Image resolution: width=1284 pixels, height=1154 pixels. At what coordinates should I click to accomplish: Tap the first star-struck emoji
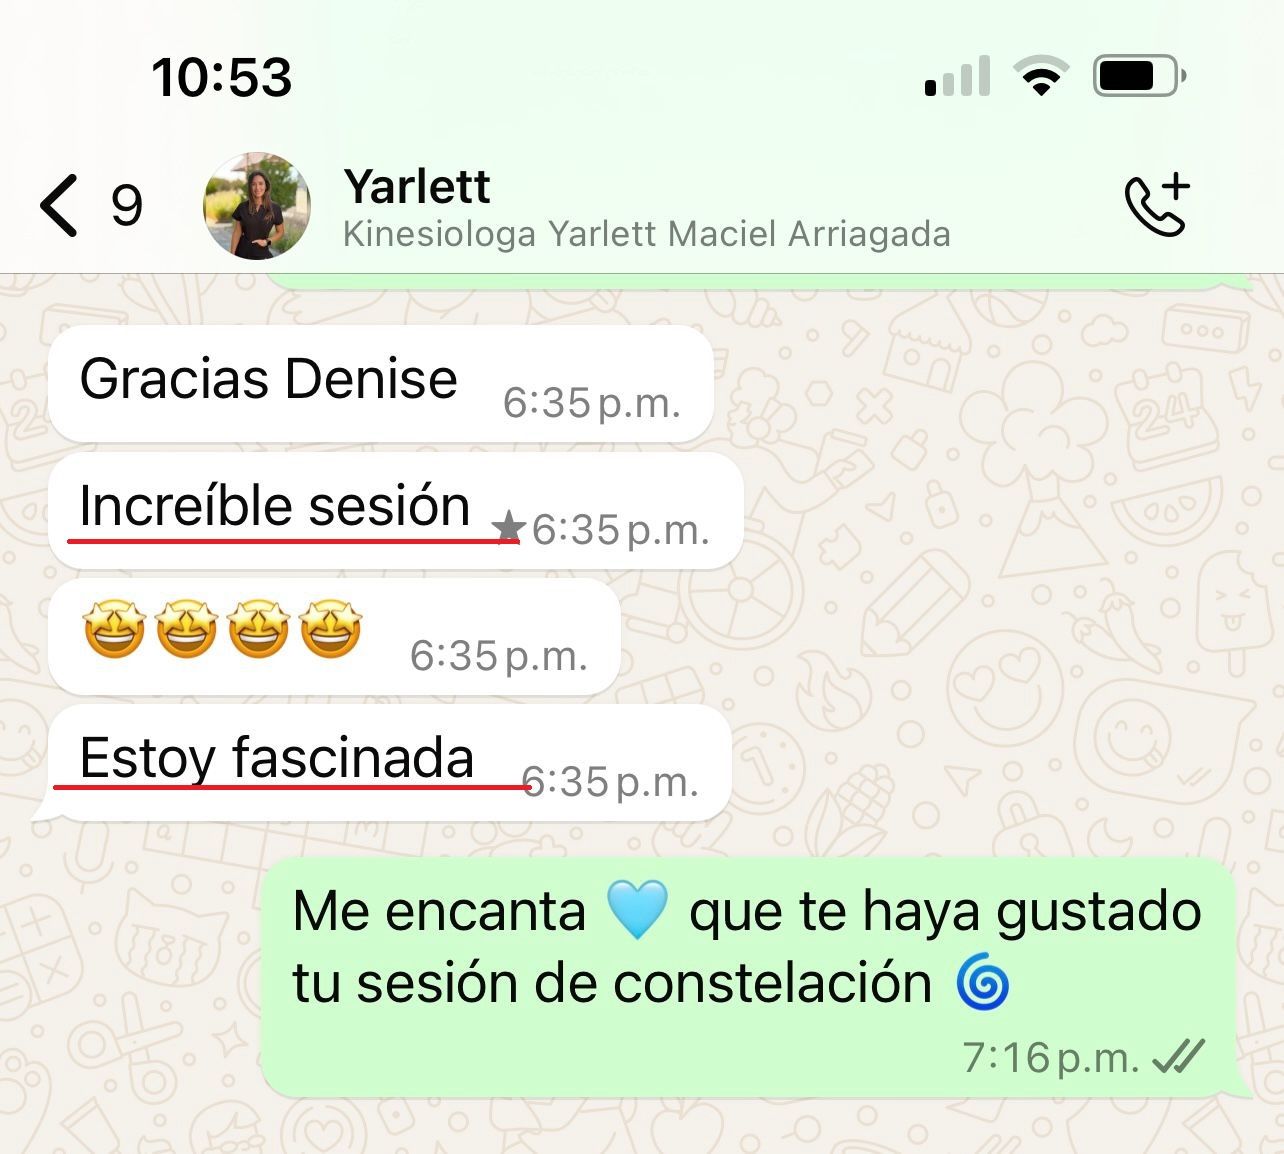tap(114, 630)
